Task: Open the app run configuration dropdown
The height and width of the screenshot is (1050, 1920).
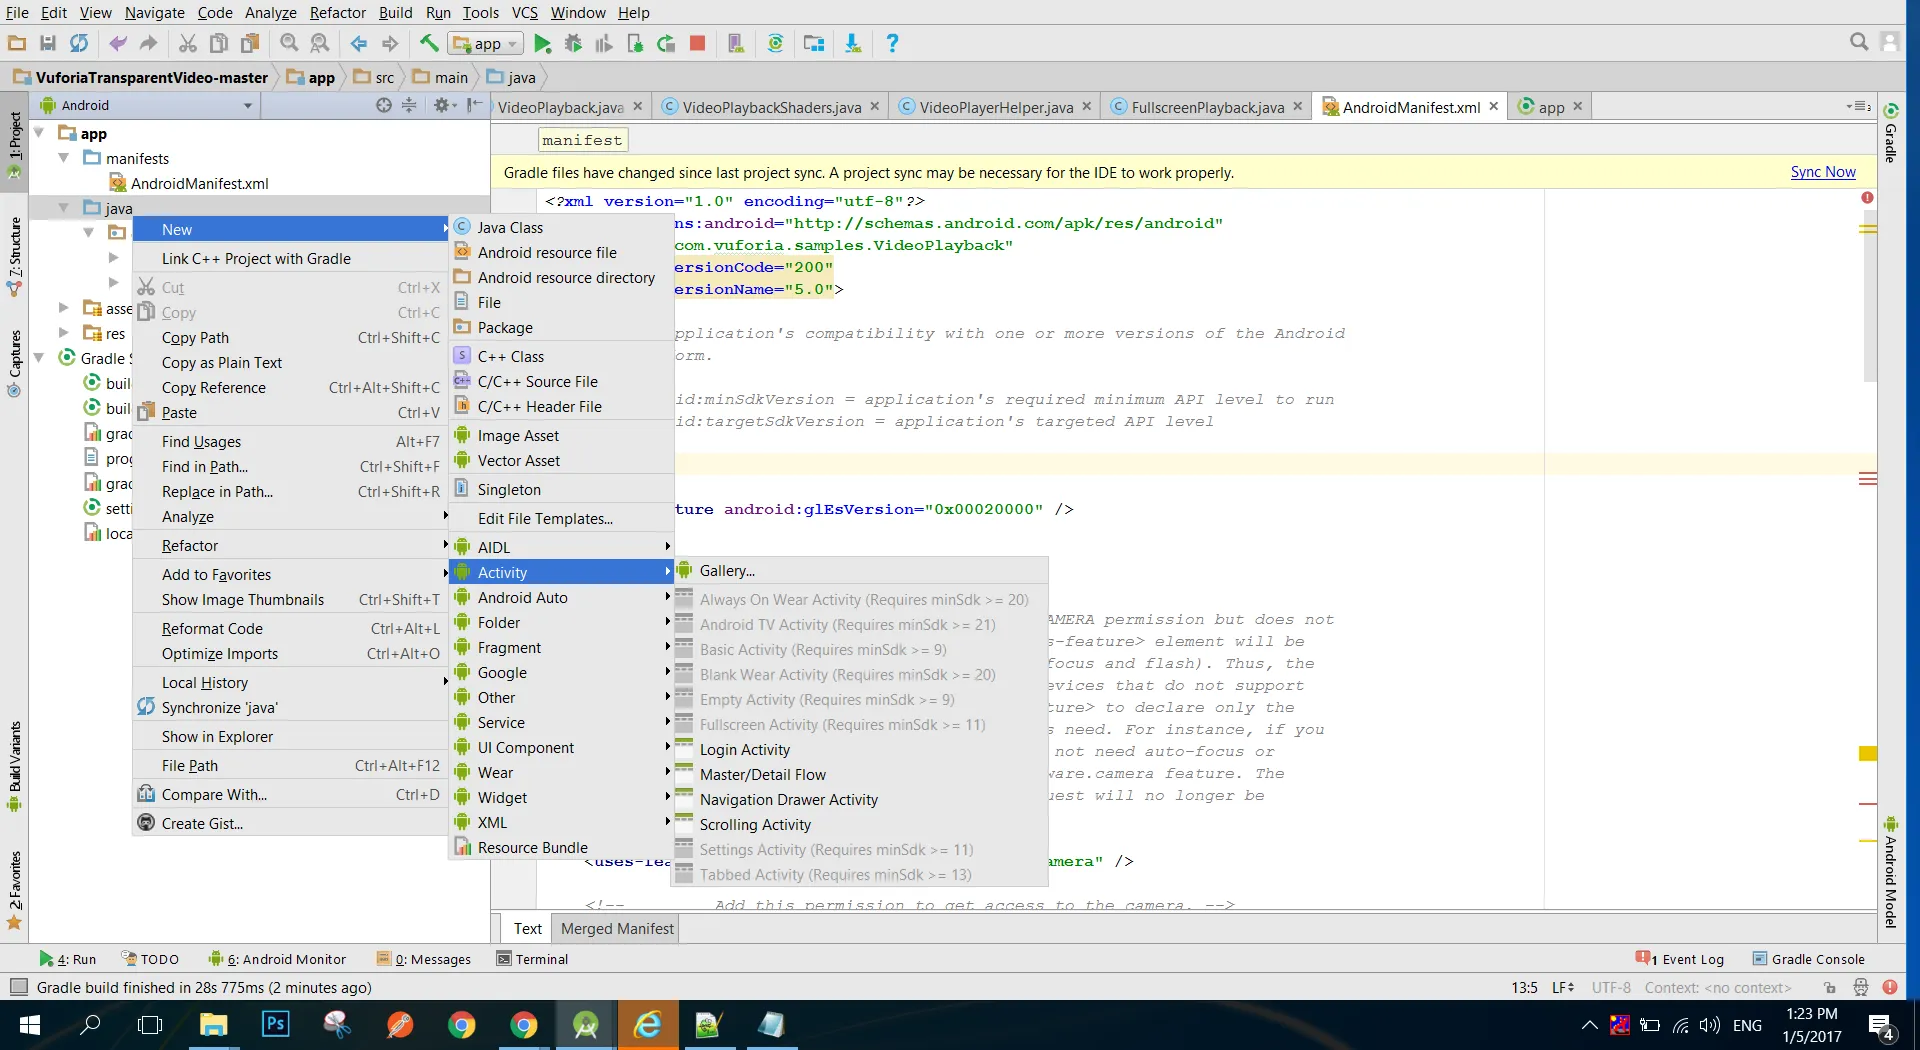Action: 487,44
